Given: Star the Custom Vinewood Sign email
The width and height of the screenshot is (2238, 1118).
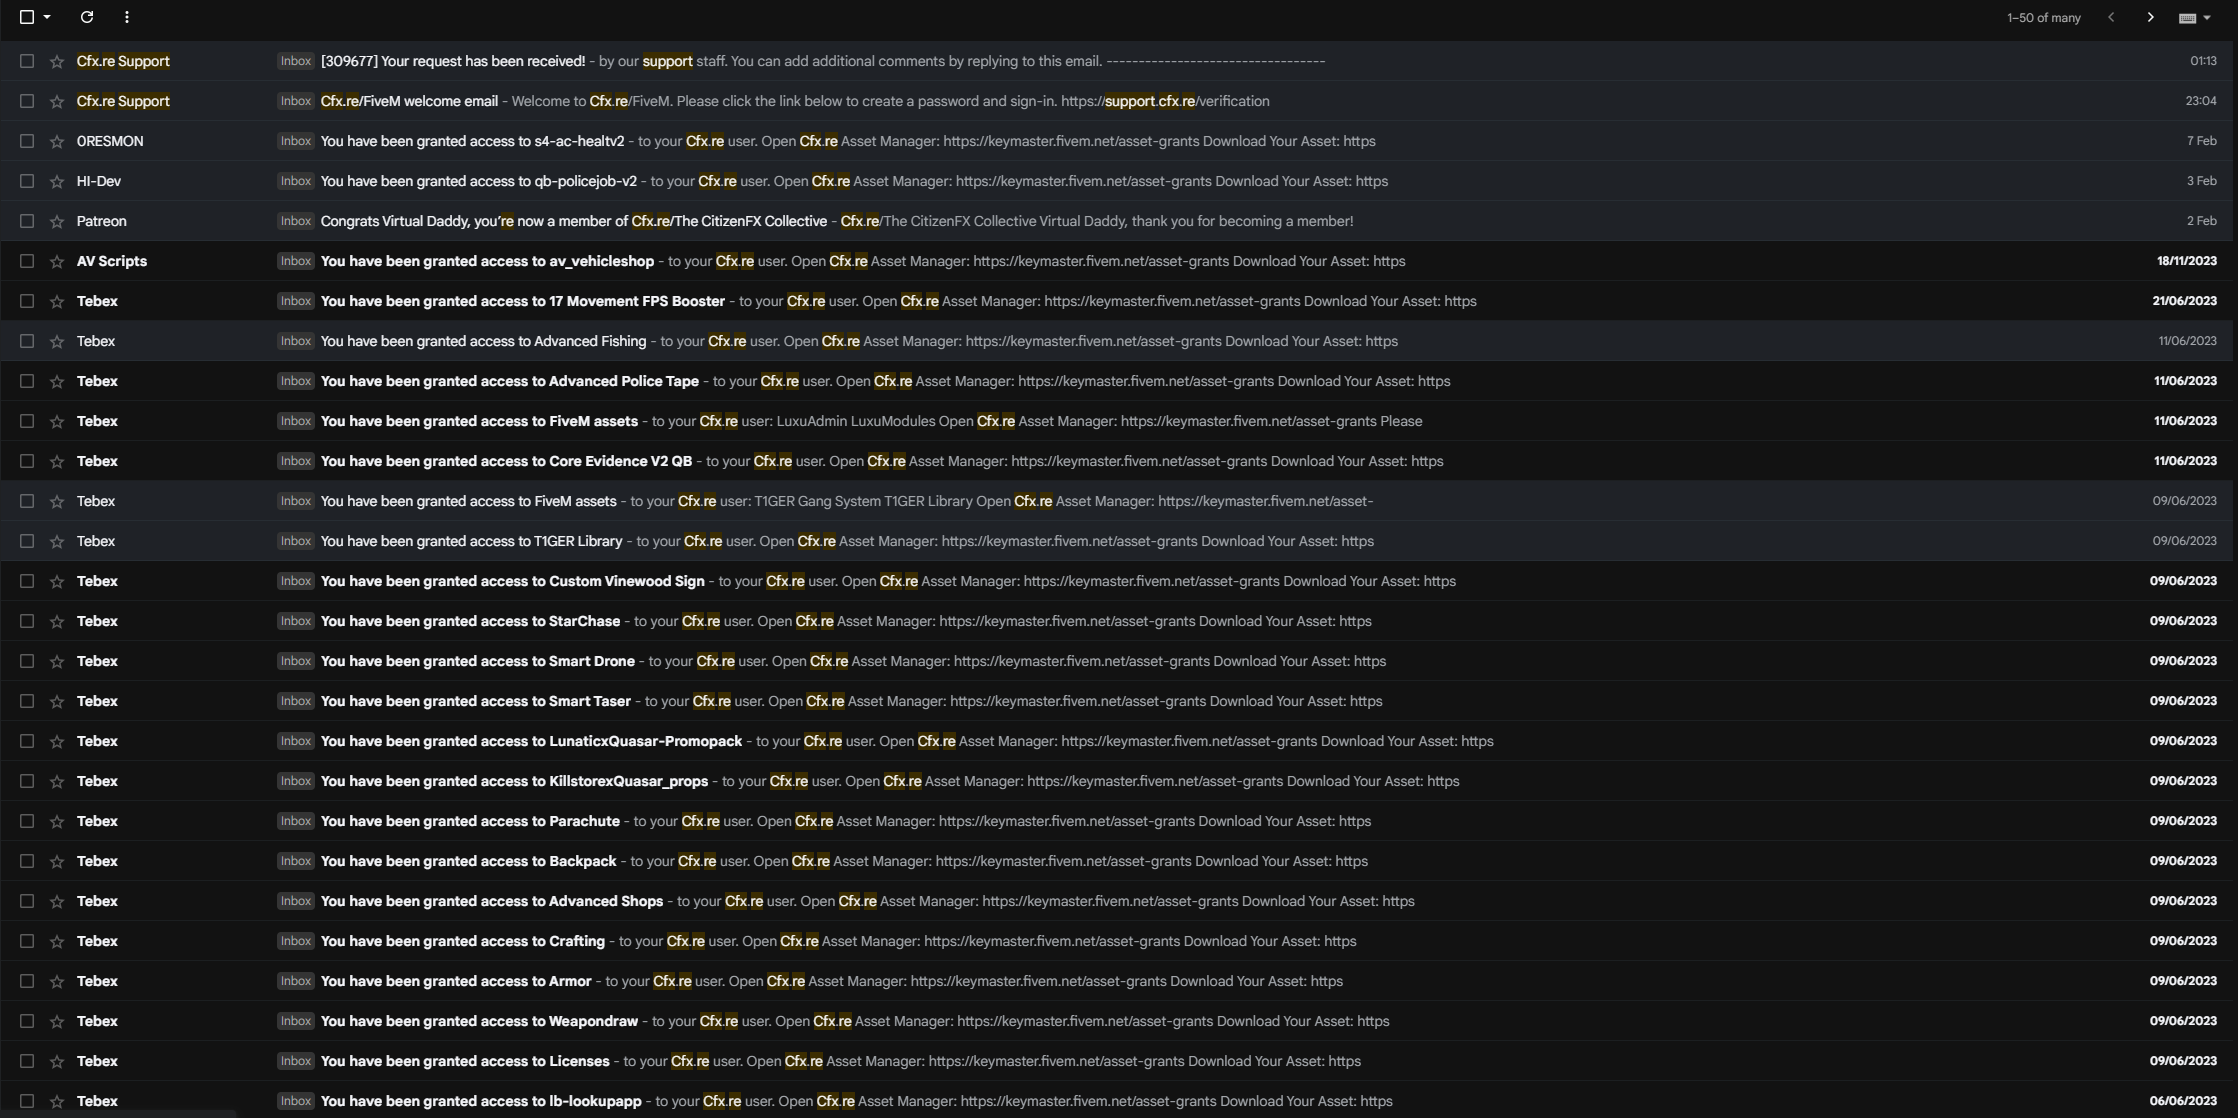Looking at the screenshot, I should click(57, 581).
